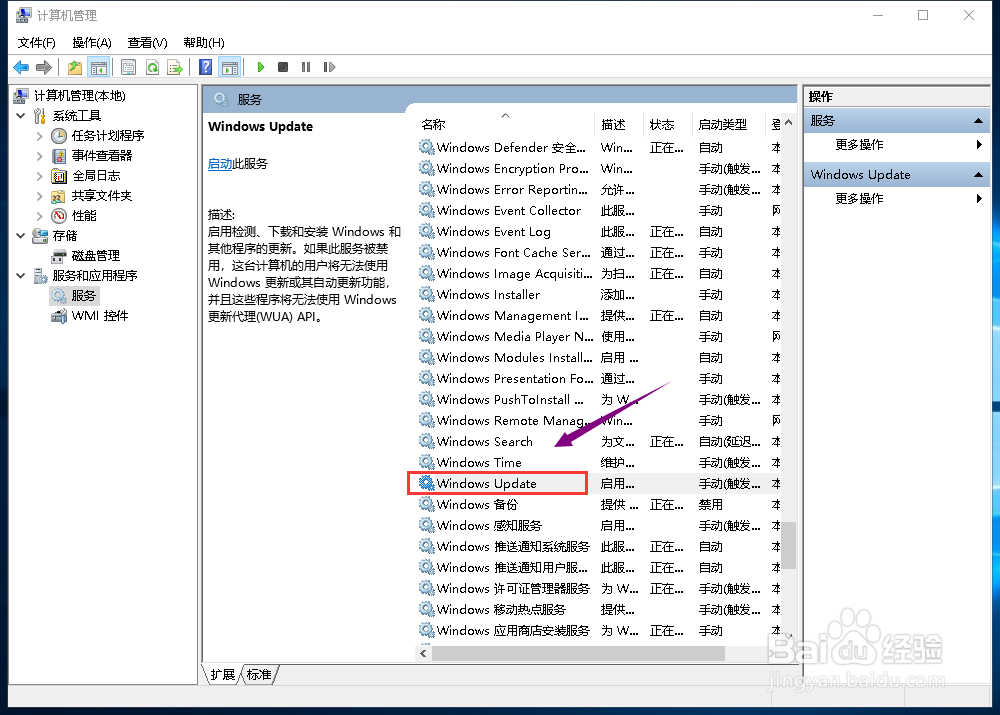Click the Export list toolbar icon
This screenshot has height=715, width=1000.
tap(175, 67)
